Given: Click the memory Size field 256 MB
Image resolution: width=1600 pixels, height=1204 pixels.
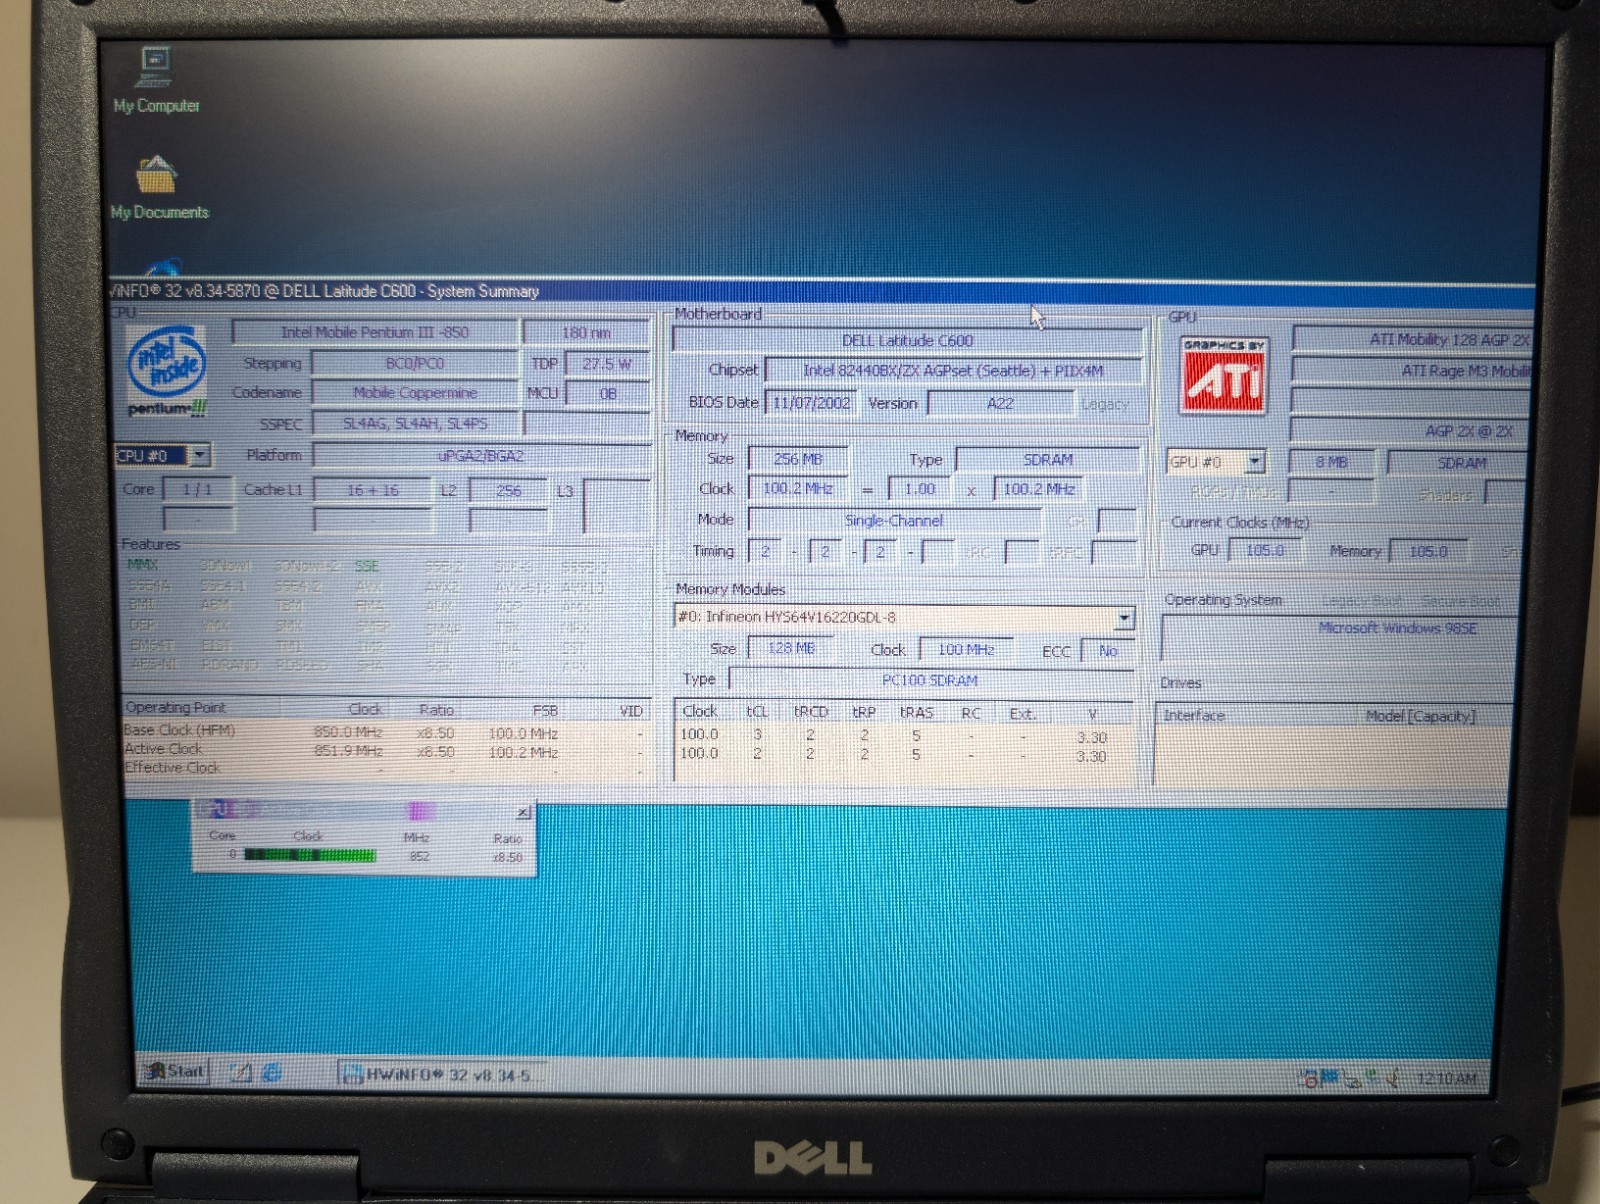Looking at the screenshot, I should [798, 459].
